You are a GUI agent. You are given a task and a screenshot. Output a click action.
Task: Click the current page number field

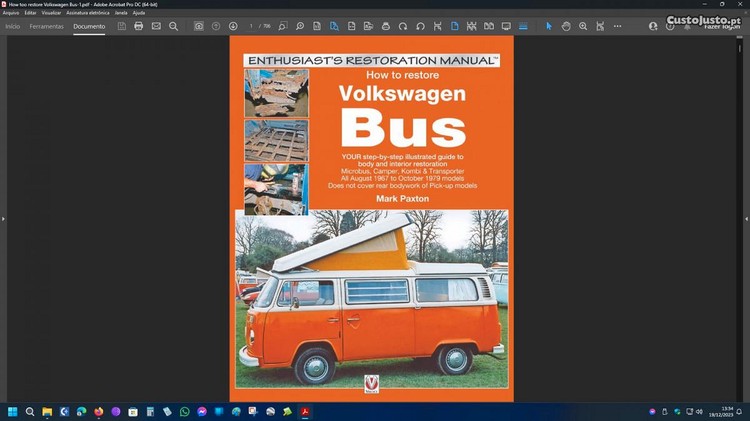click(x=252, y=26)
